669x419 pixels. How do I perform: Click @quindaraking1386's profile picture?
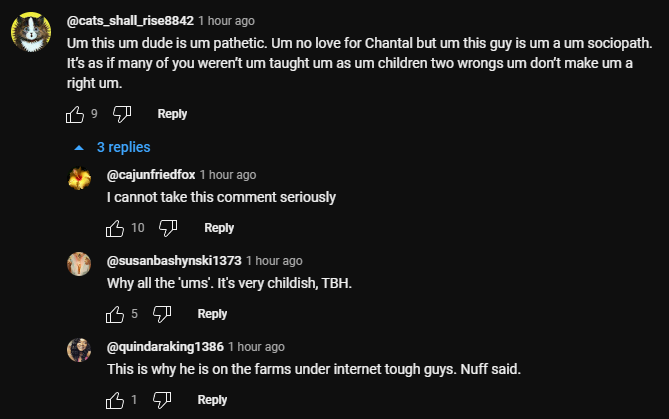coord(80,351)
